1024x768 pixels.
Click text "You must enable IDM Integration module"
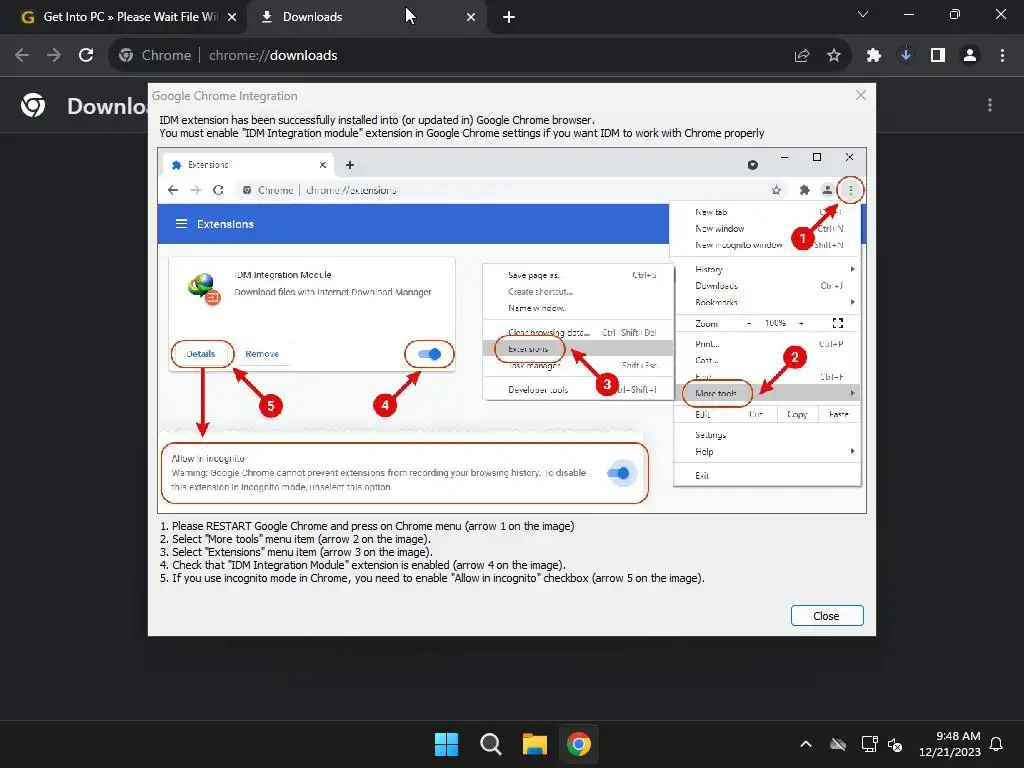[462, 133]
